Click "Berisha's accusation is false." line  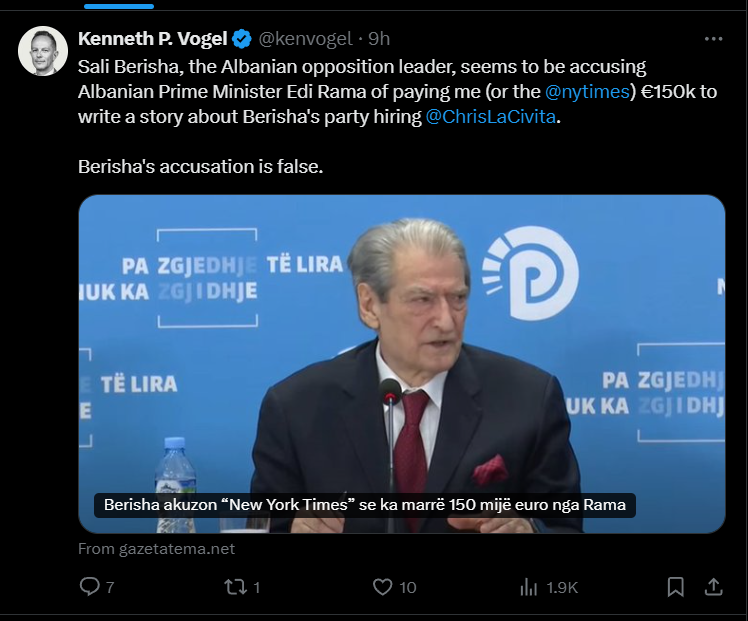click(201, 166)
